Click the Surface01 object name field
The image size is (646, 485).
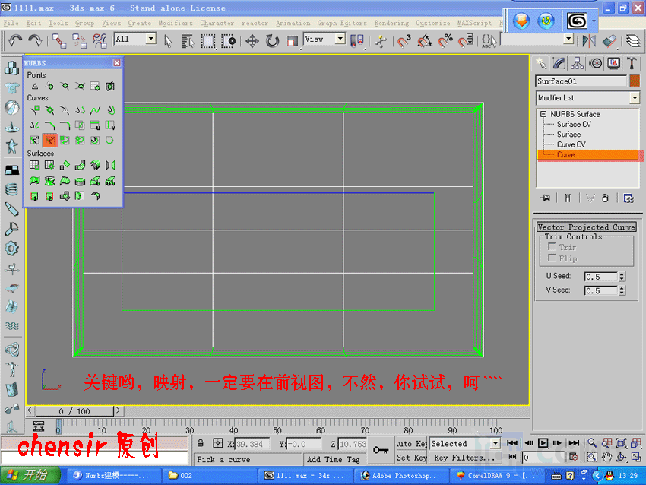tap(581, 81)
